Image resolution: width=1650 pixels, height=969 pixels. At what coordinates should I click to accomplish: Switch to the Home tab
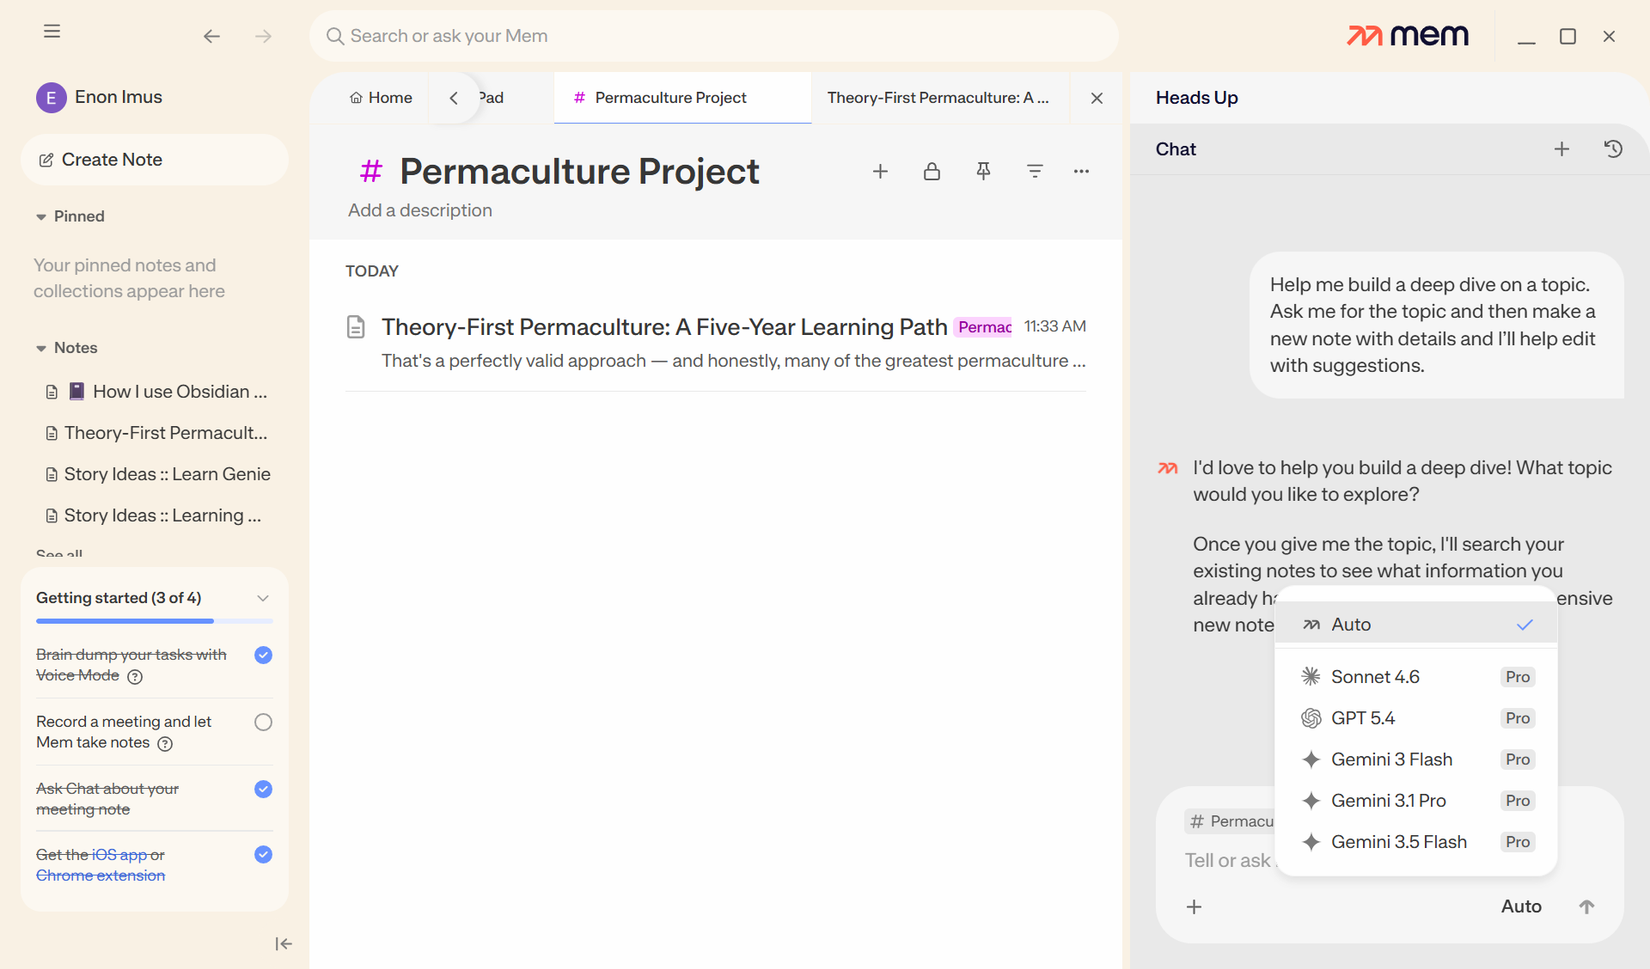point(381,98)
